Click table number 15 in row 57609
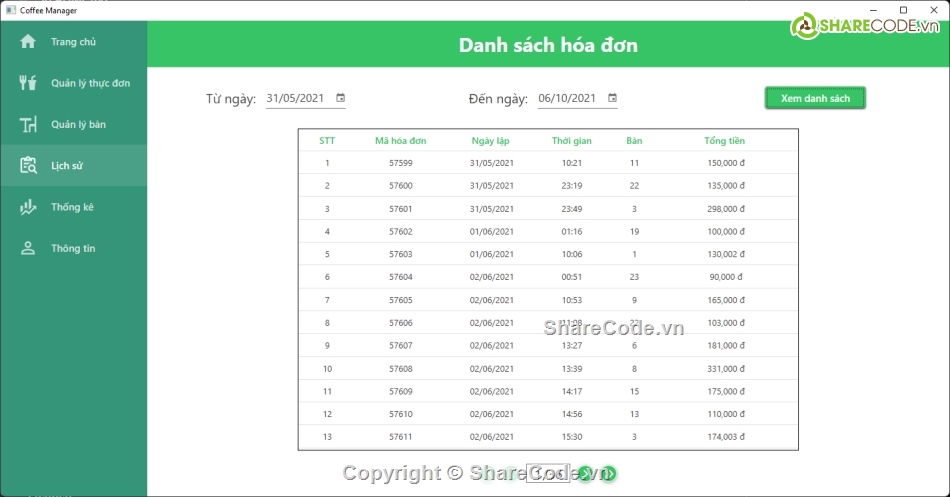 634,391
